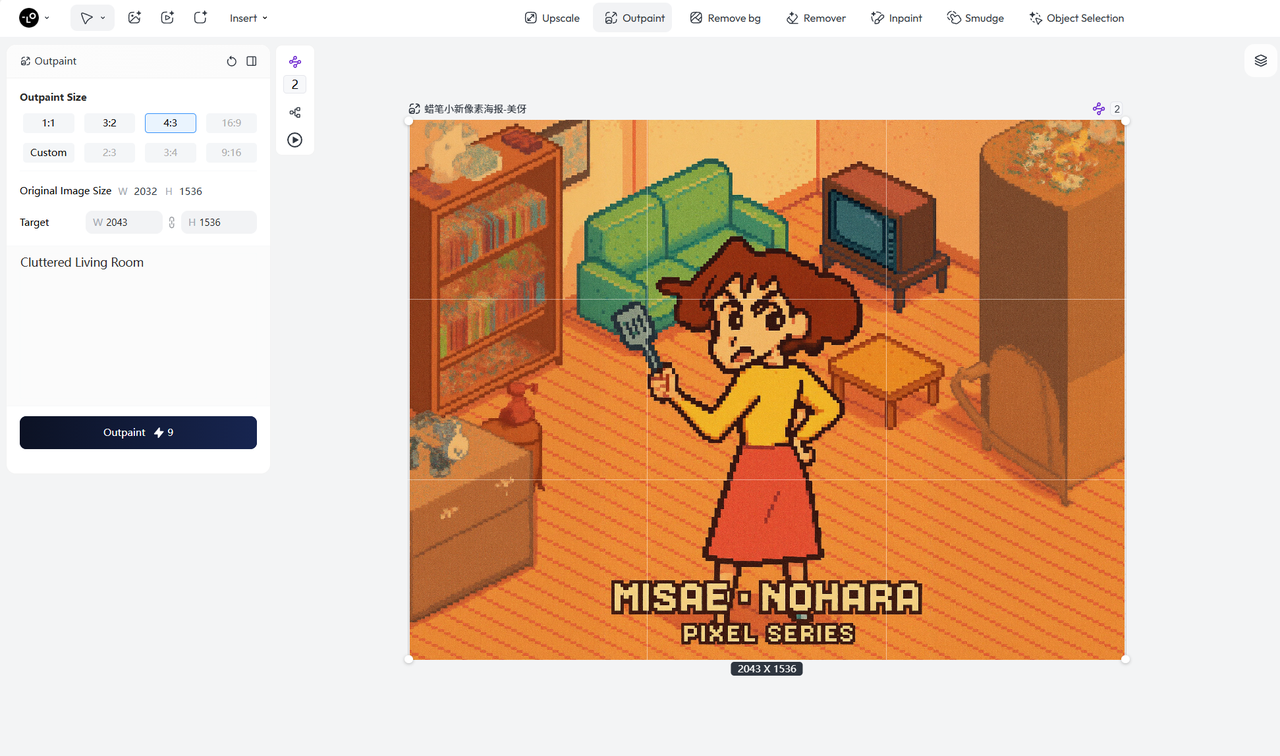The width and height of the screenshot is (1280, 756).
Task: Choose the Remove bg tool
Action: 725,18
